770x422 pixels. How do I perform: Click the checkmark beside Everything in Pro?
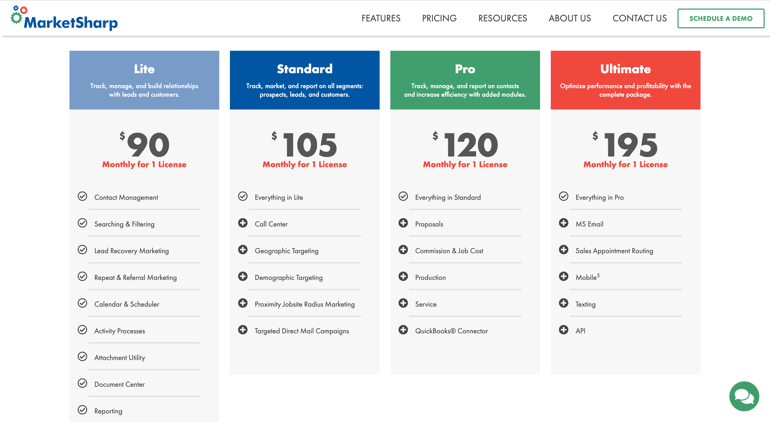564,197
